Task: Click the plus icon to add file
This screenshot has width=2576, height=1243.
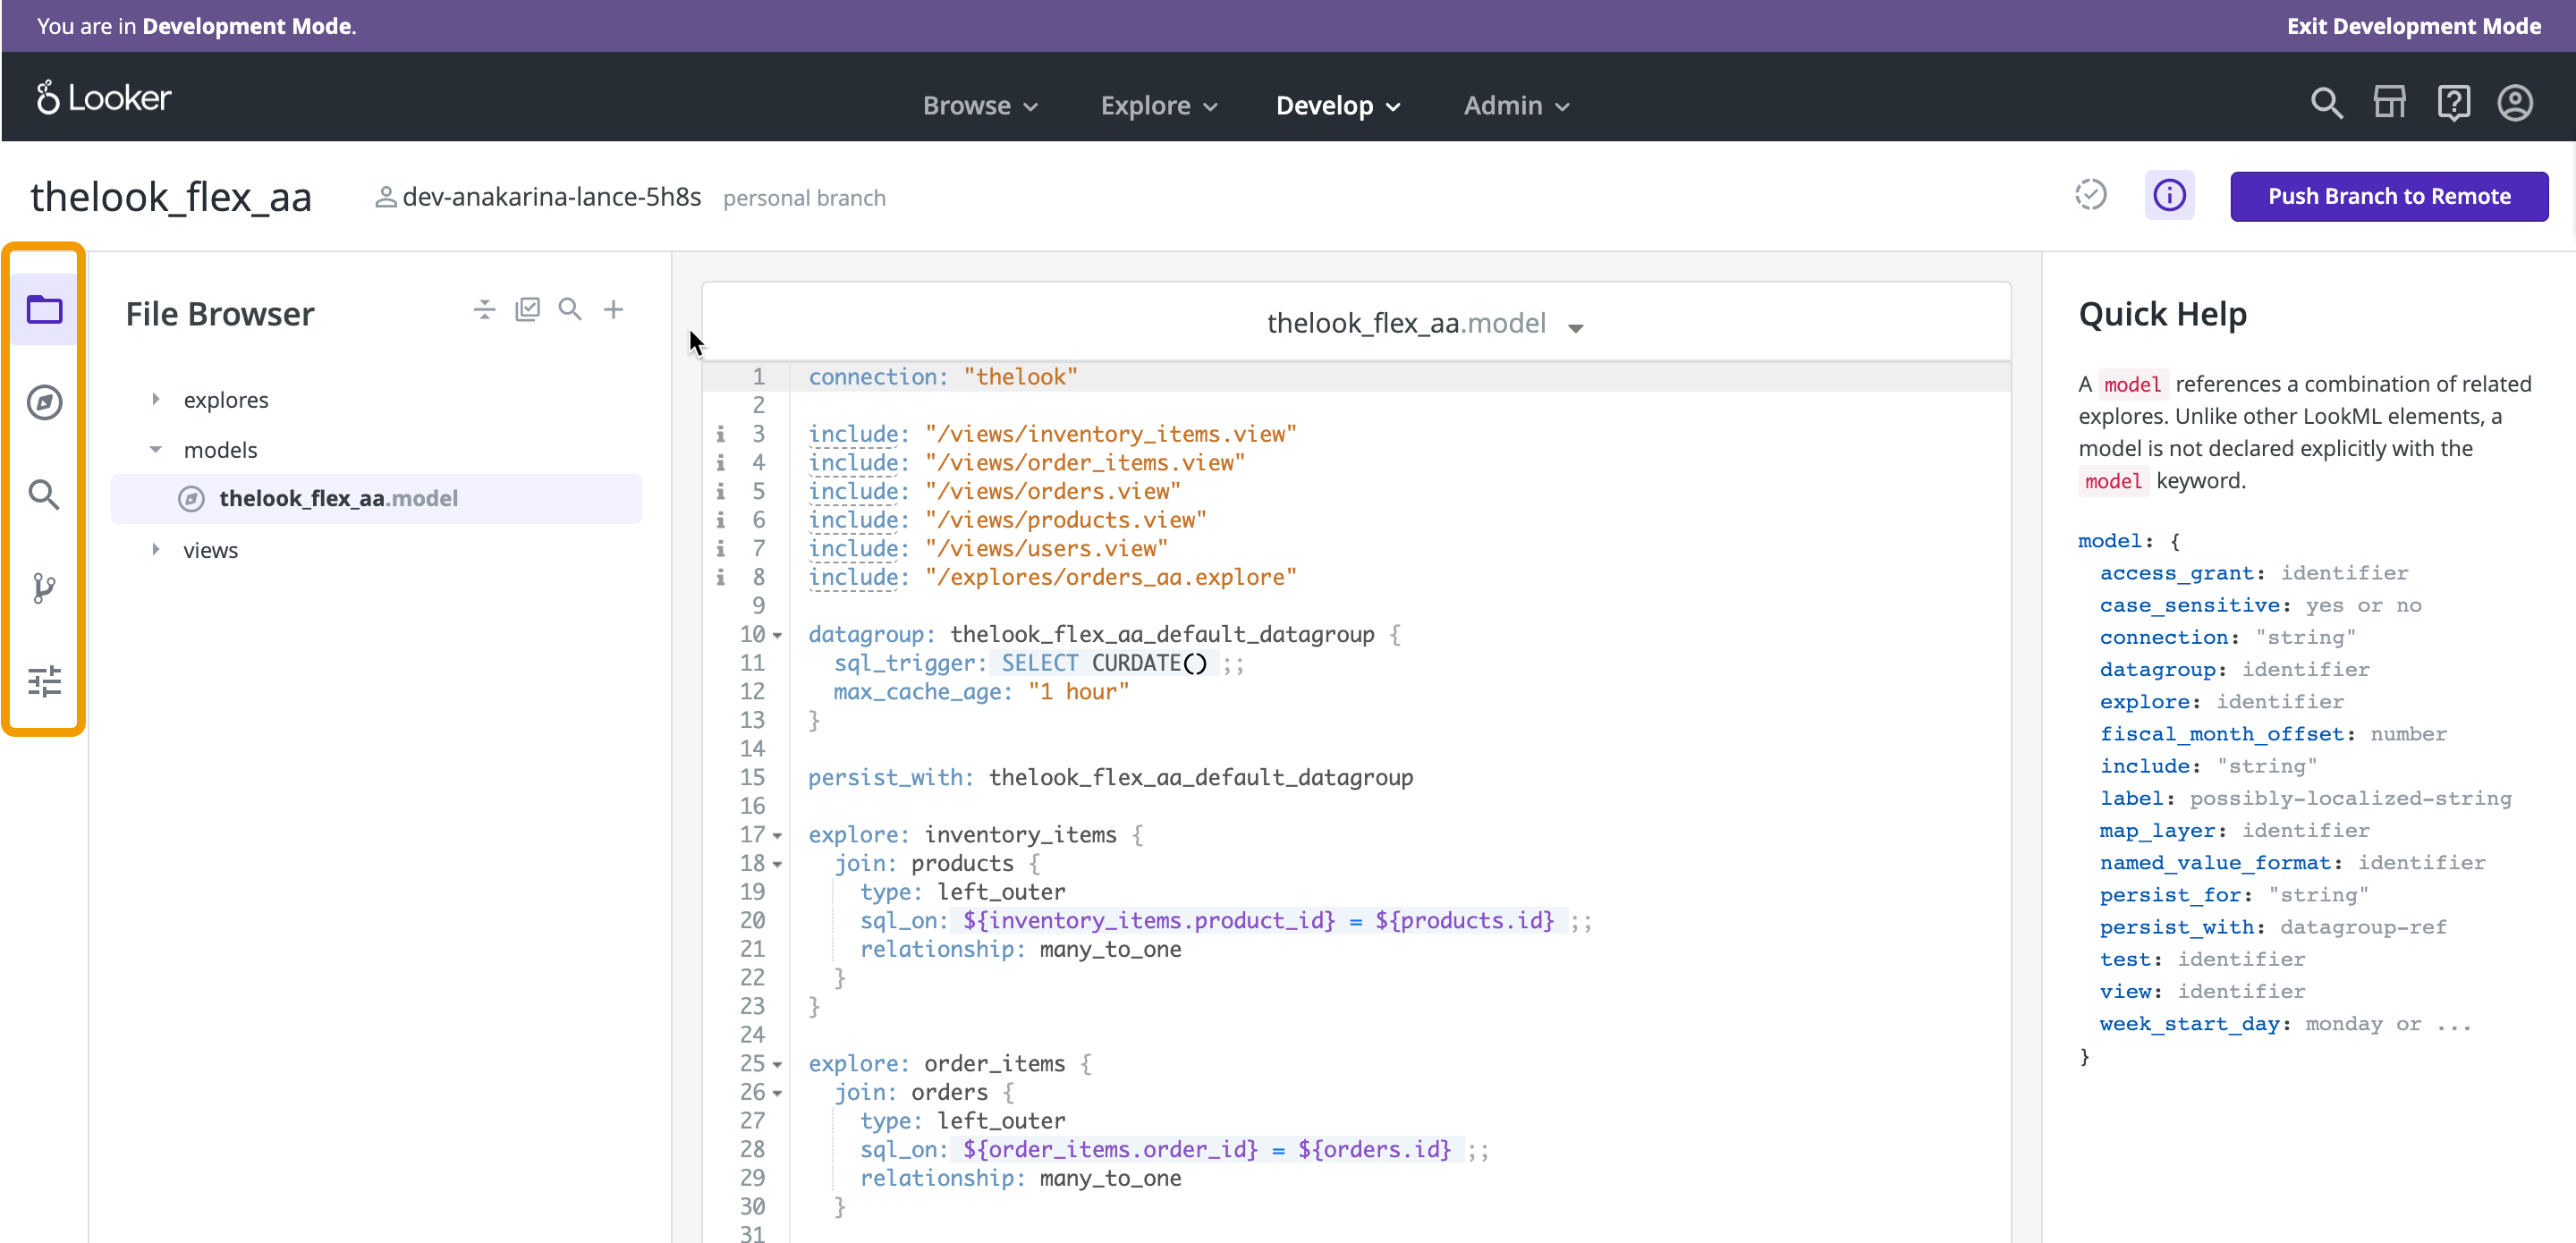Action: click(613, 309)
